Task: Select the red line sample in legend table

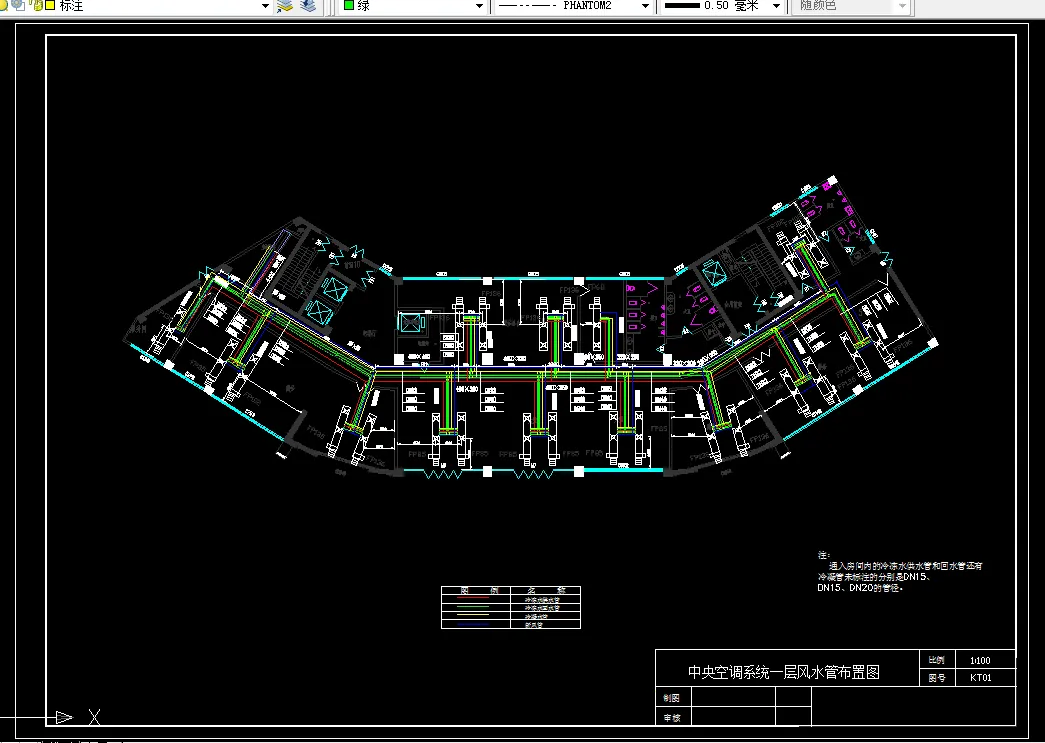Action: [472, 599]
